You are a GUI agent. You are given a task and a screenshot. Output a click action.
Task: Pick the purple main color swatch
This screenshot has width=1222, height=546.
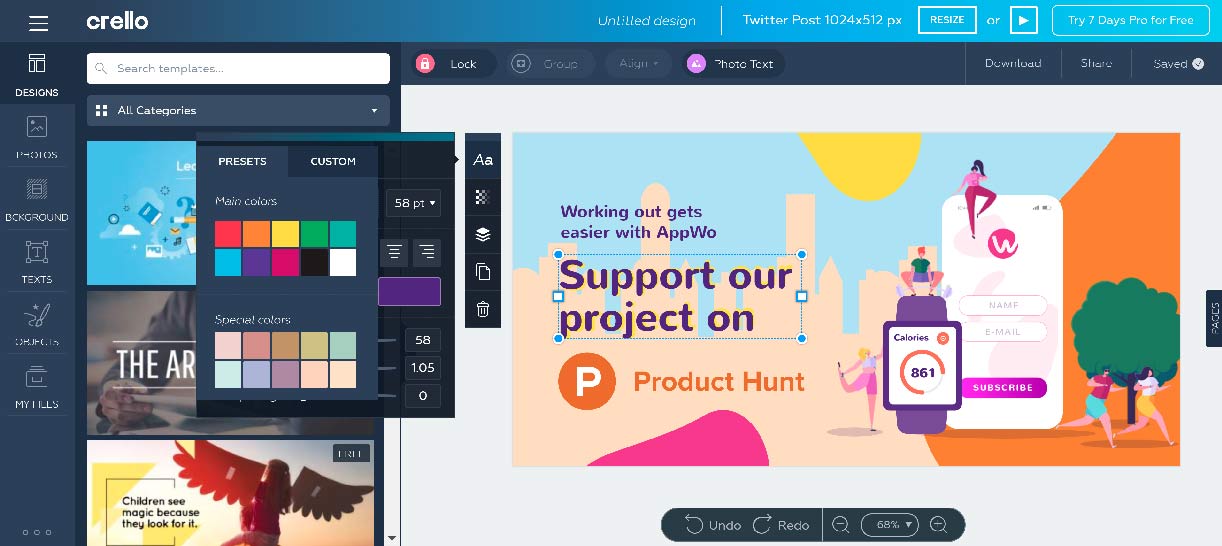tap(257, 262)
